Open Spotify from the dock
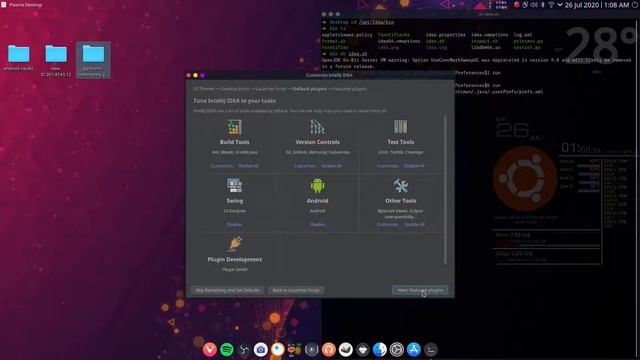The height and width of the screenshot is (360, 640). click(x=227, y=349)
